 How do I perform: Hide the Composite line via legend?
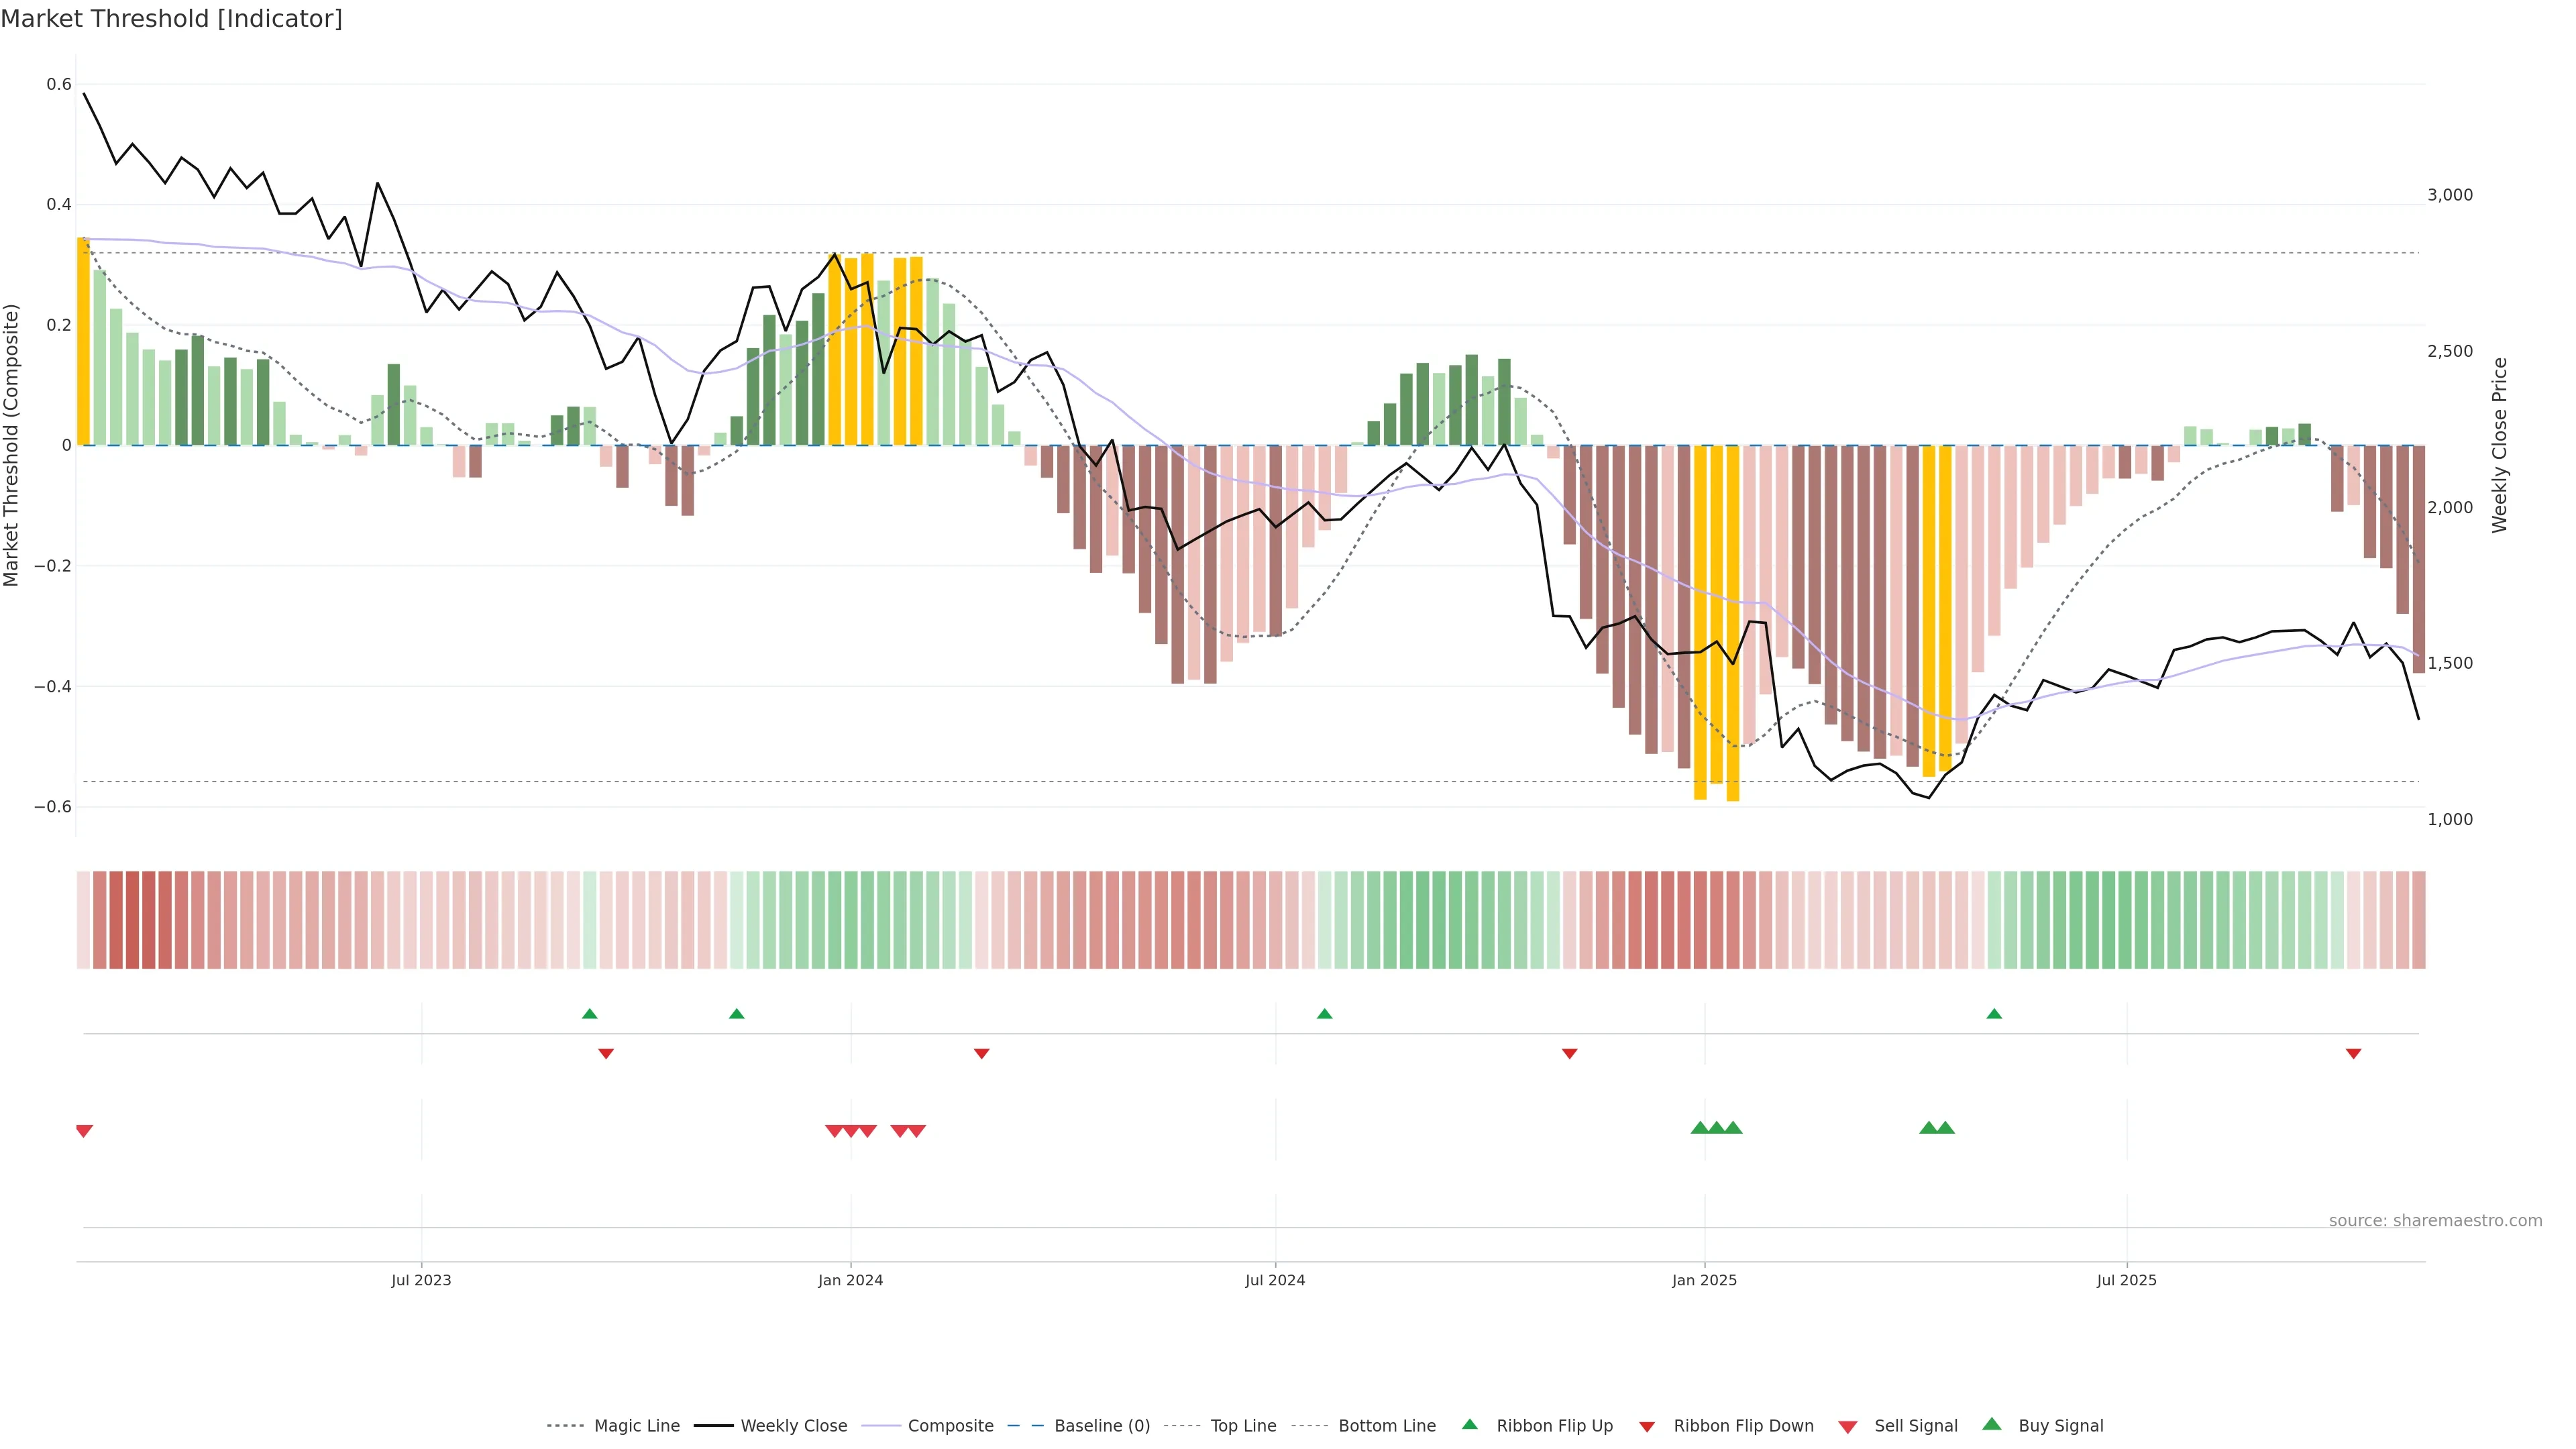pos(950,1425)
